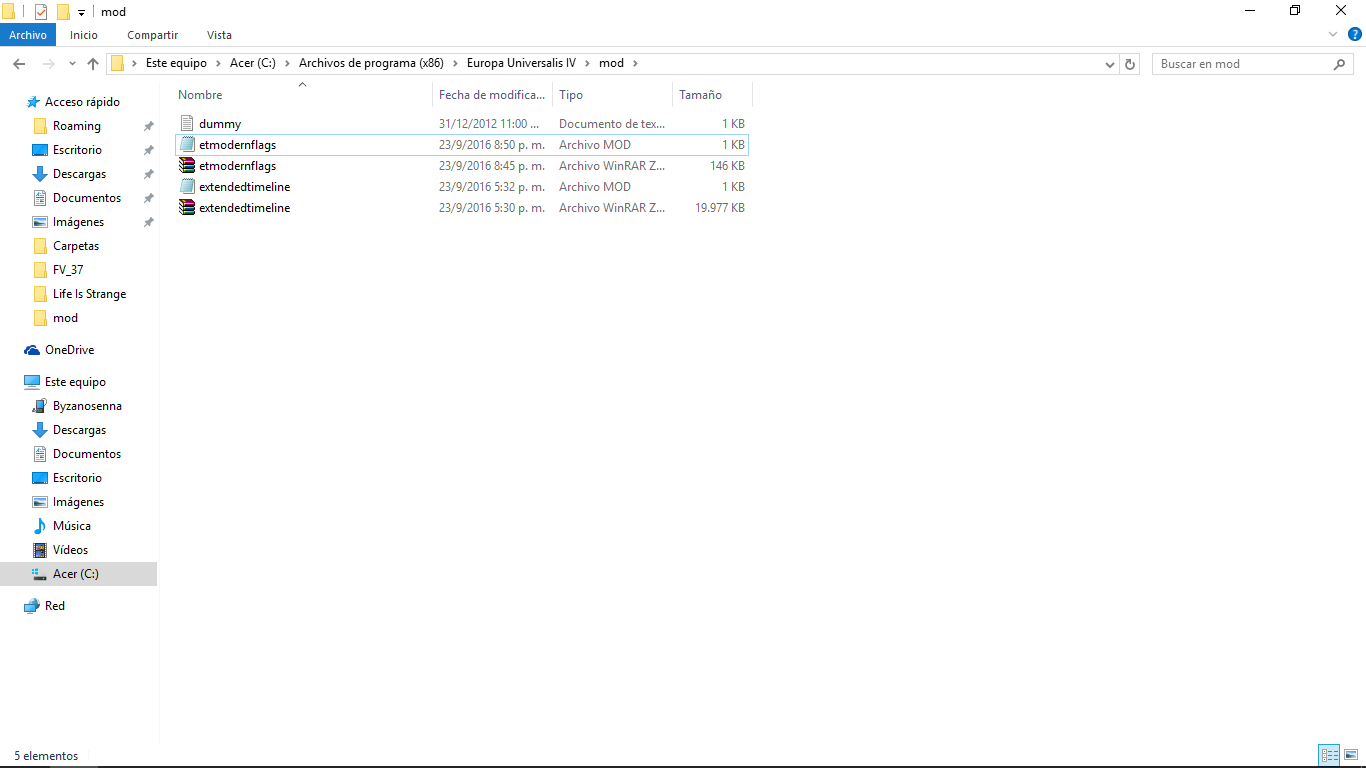Open Documentos under Este equipo
1366x768 pixels.
point(87,454)
